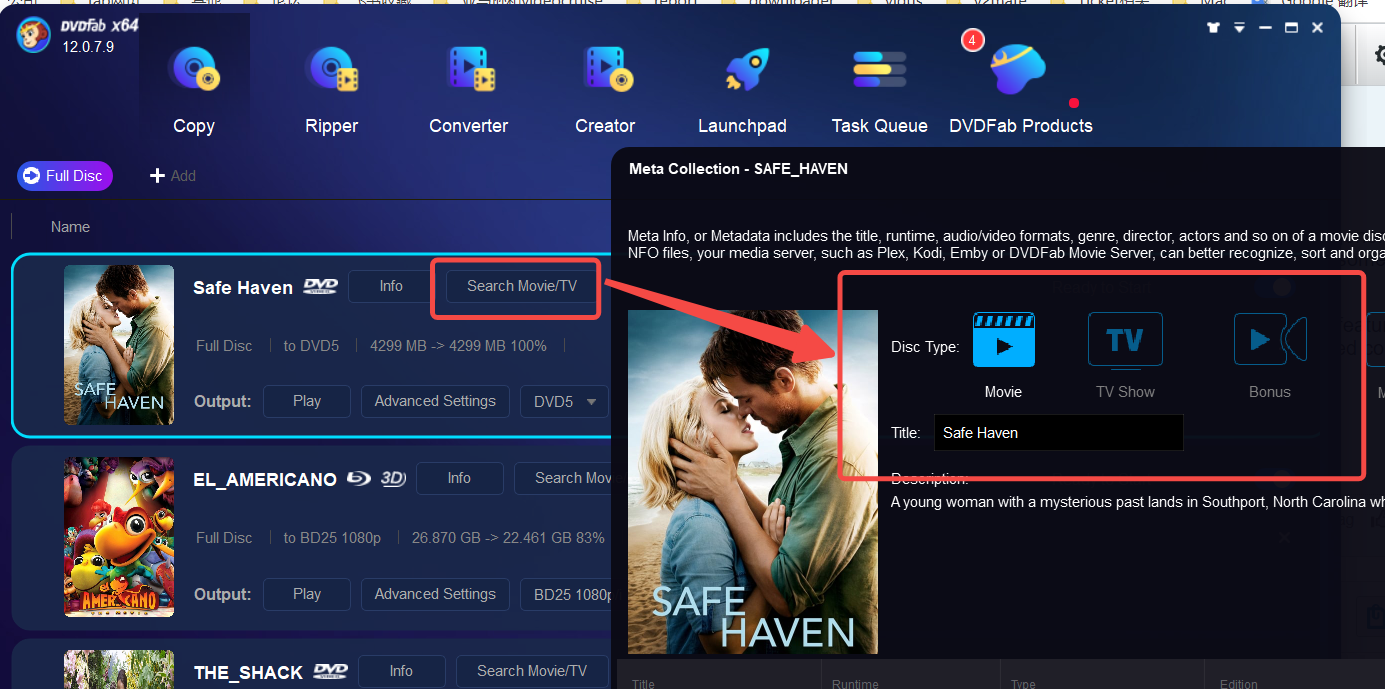Viewport: 1385px width, 689px height.
Task: Open the Copy module
Action: [x=194, y=91]
